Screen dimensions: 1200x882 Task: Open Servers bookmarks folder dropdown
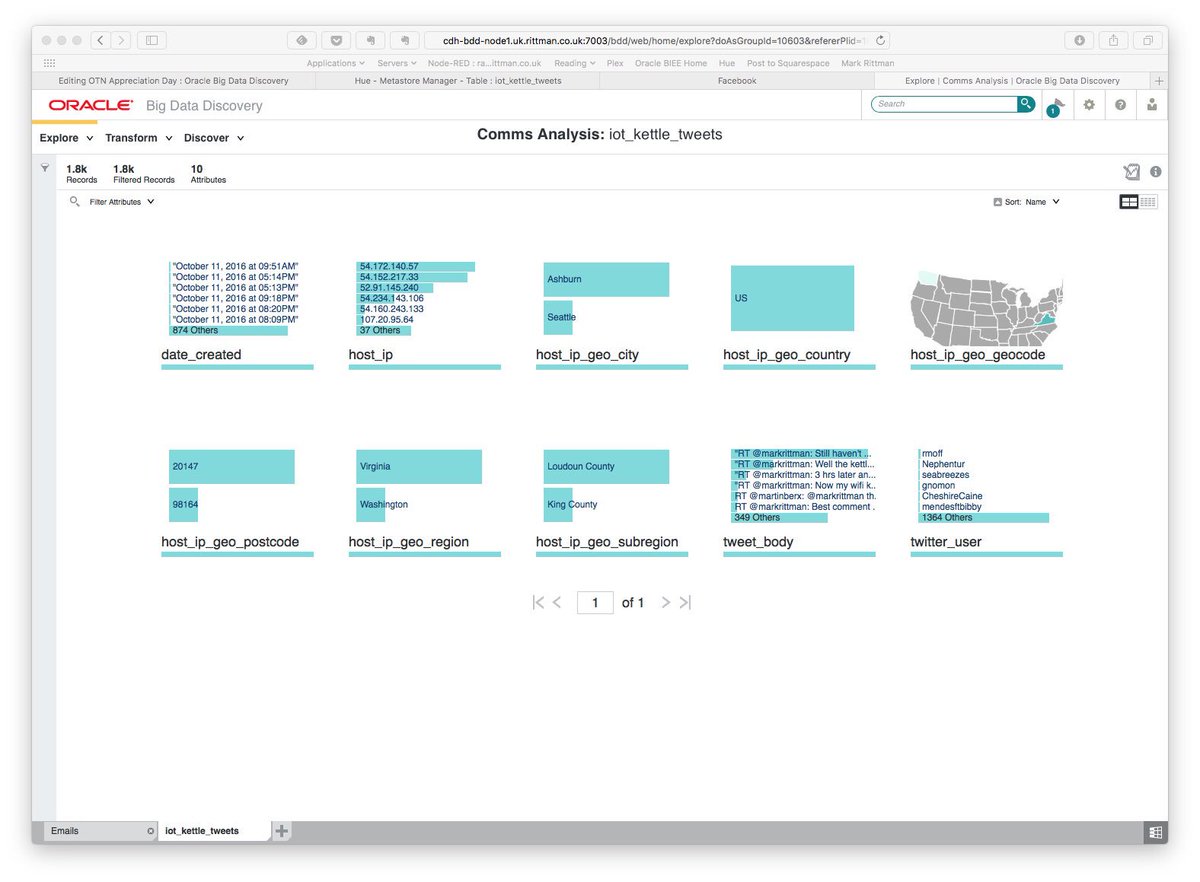(396, 63)
